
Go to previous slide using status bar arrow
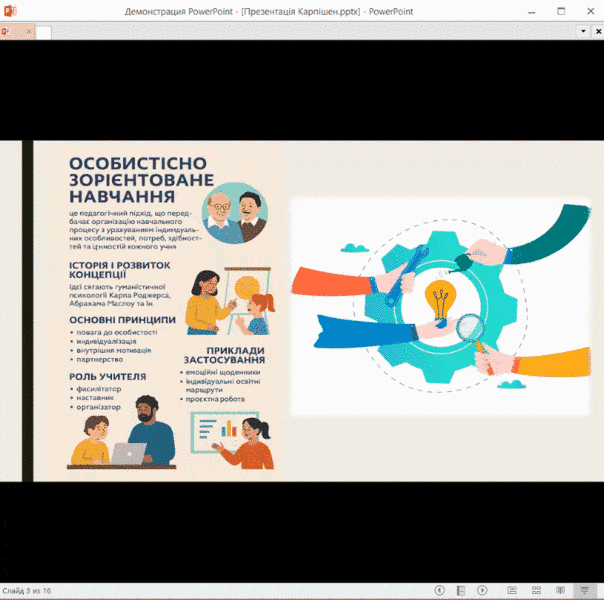coord(440,591)
